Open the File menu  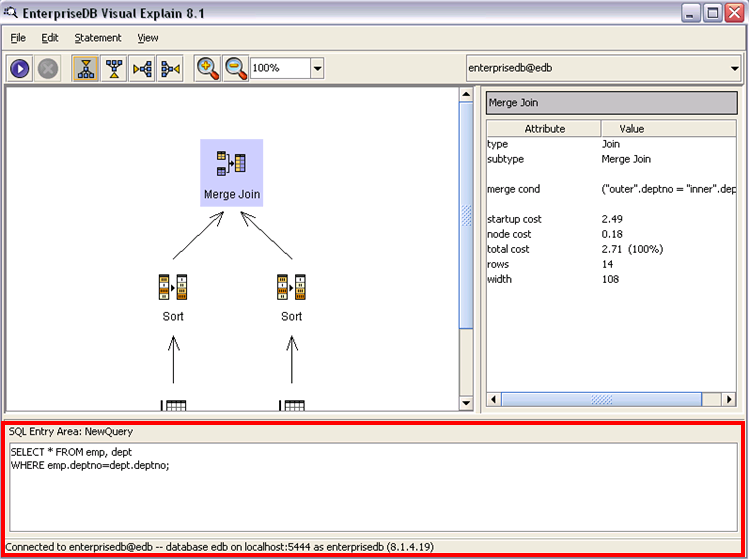18,38
